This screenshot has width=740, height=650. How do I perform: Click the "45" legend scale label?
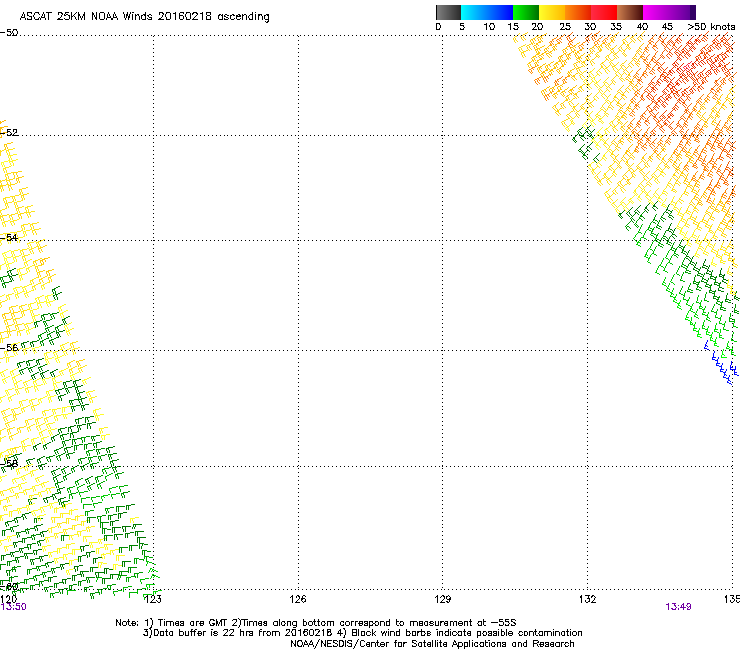coord(667,27)
